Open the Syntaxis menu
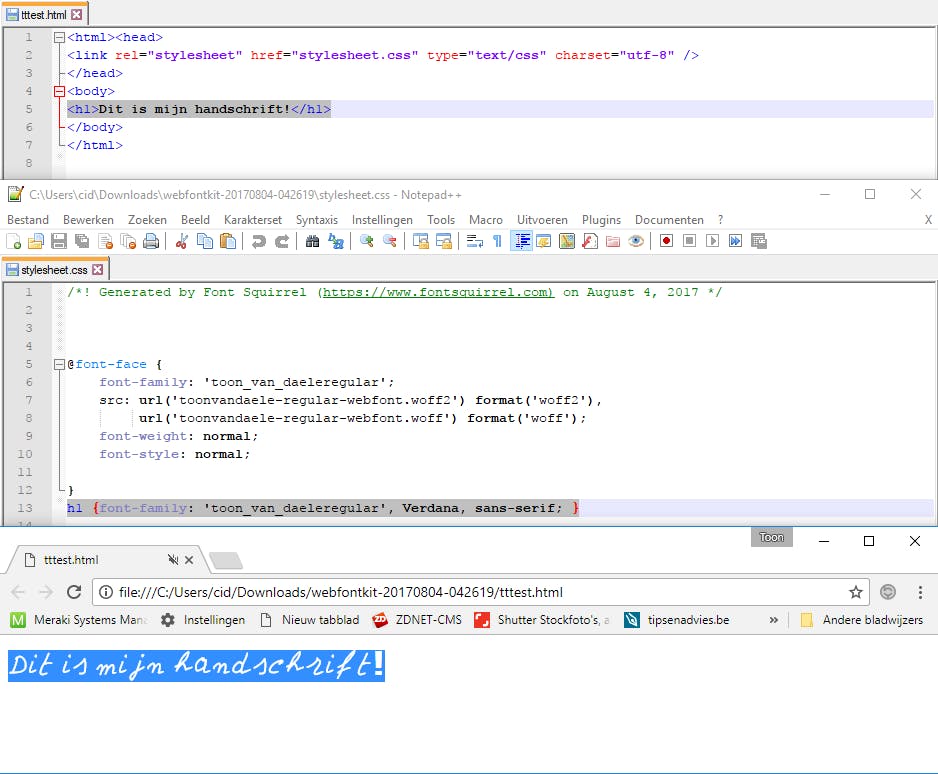 316,219
